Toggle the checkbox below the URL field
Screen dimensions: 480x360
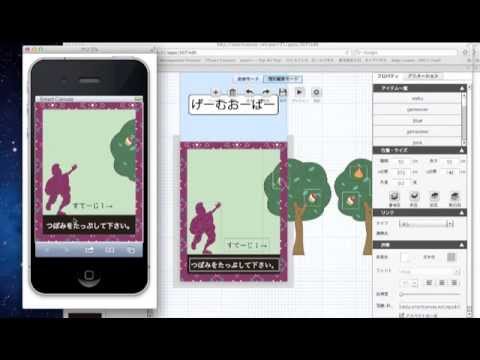[x=402, y=315]
